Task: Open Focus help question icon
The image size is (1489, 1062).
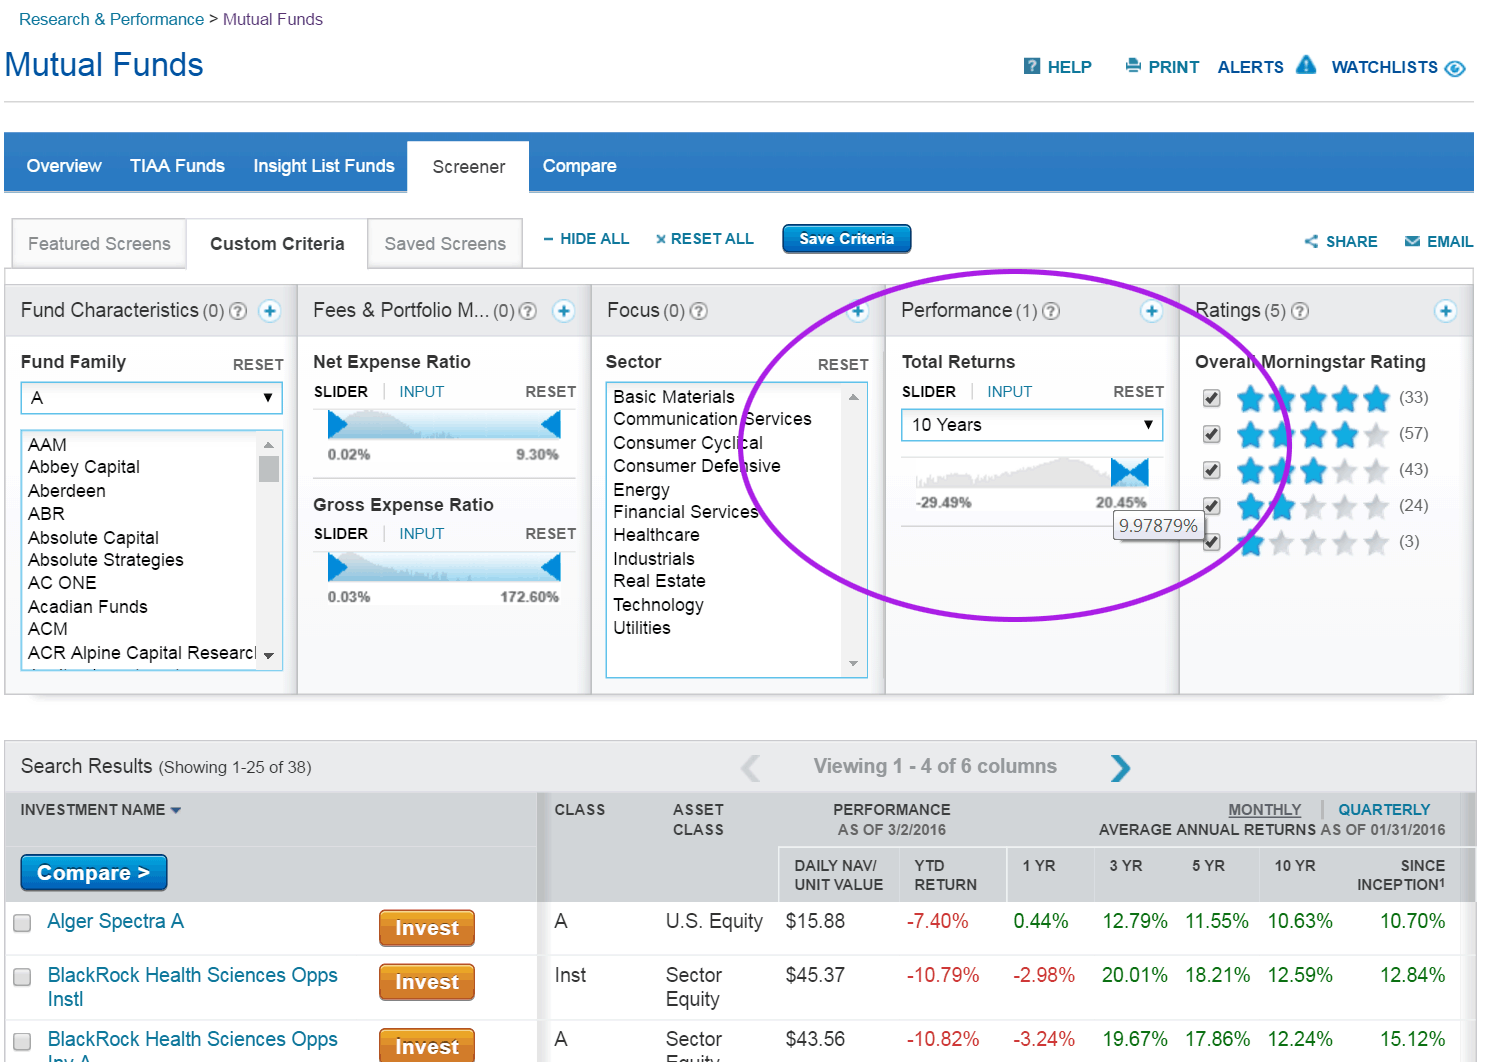Action: pos(699,311)
